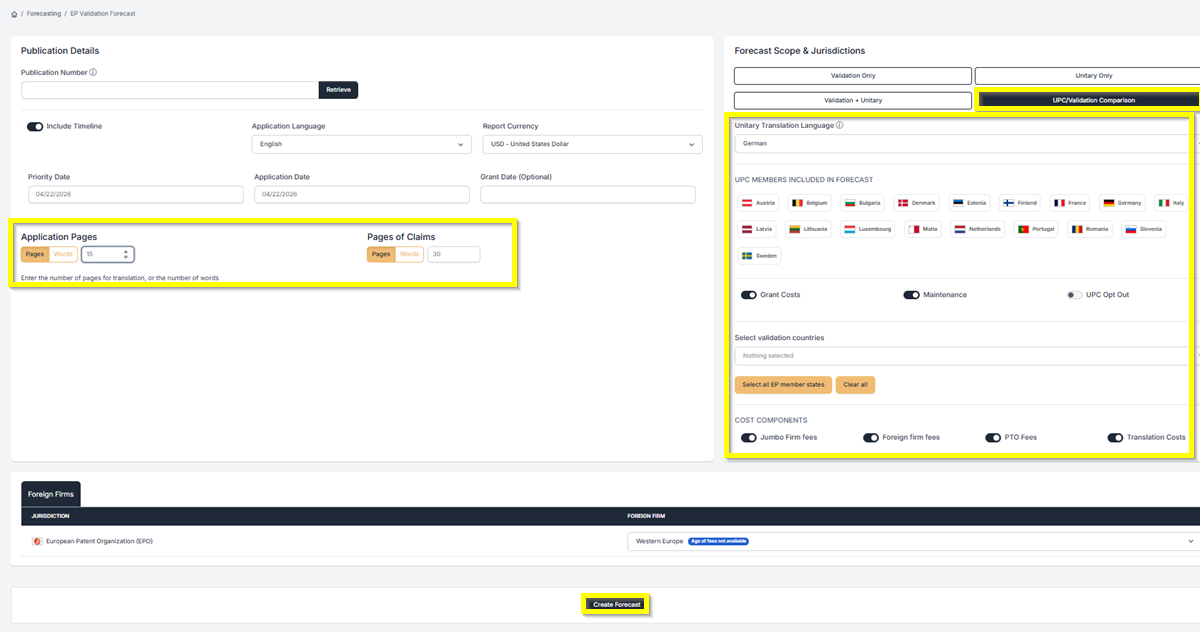This screenshot has height=632, width=1200.
Task: Toggle the Include Timeline switch
Action: 35,127
